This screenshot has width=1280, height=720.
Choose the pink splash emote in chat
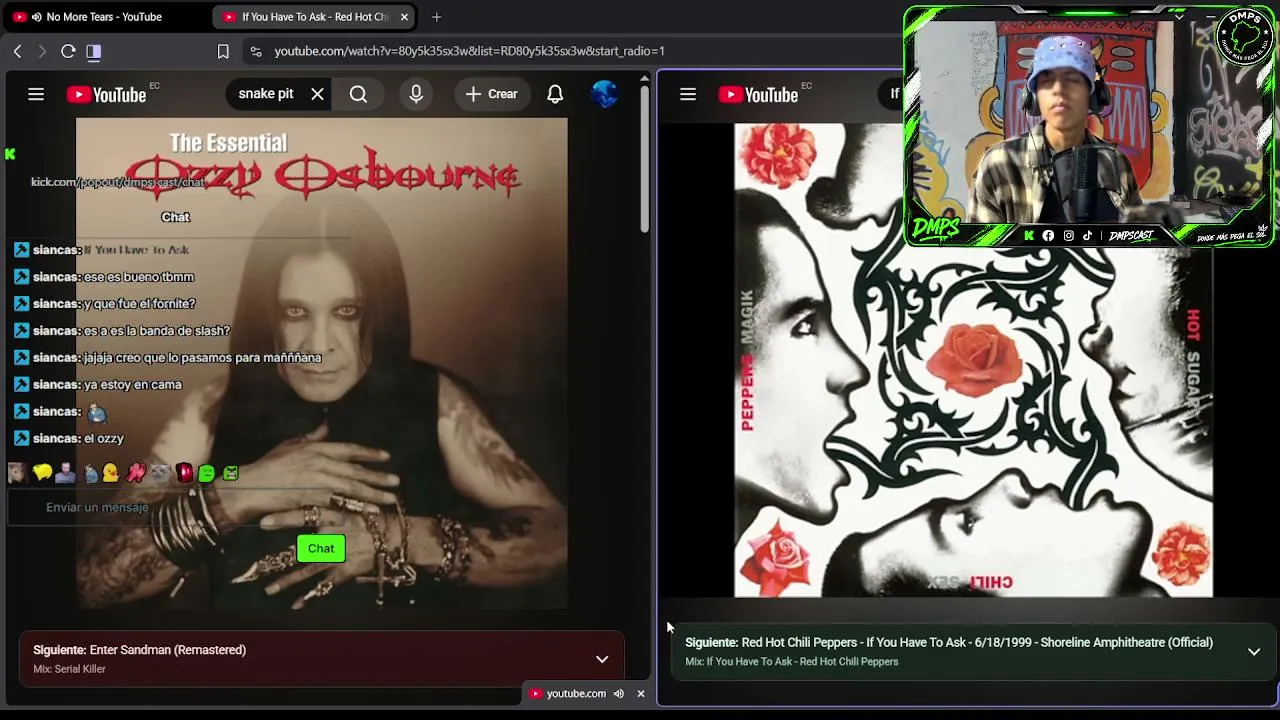[136, 473]
